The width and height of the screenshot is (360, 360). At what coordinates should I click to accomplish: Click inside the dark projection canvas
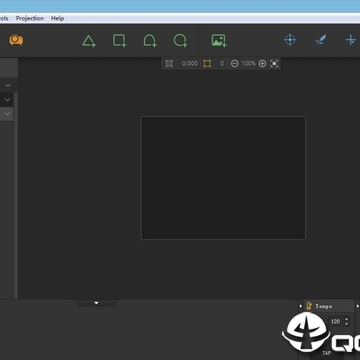(223, 178)
